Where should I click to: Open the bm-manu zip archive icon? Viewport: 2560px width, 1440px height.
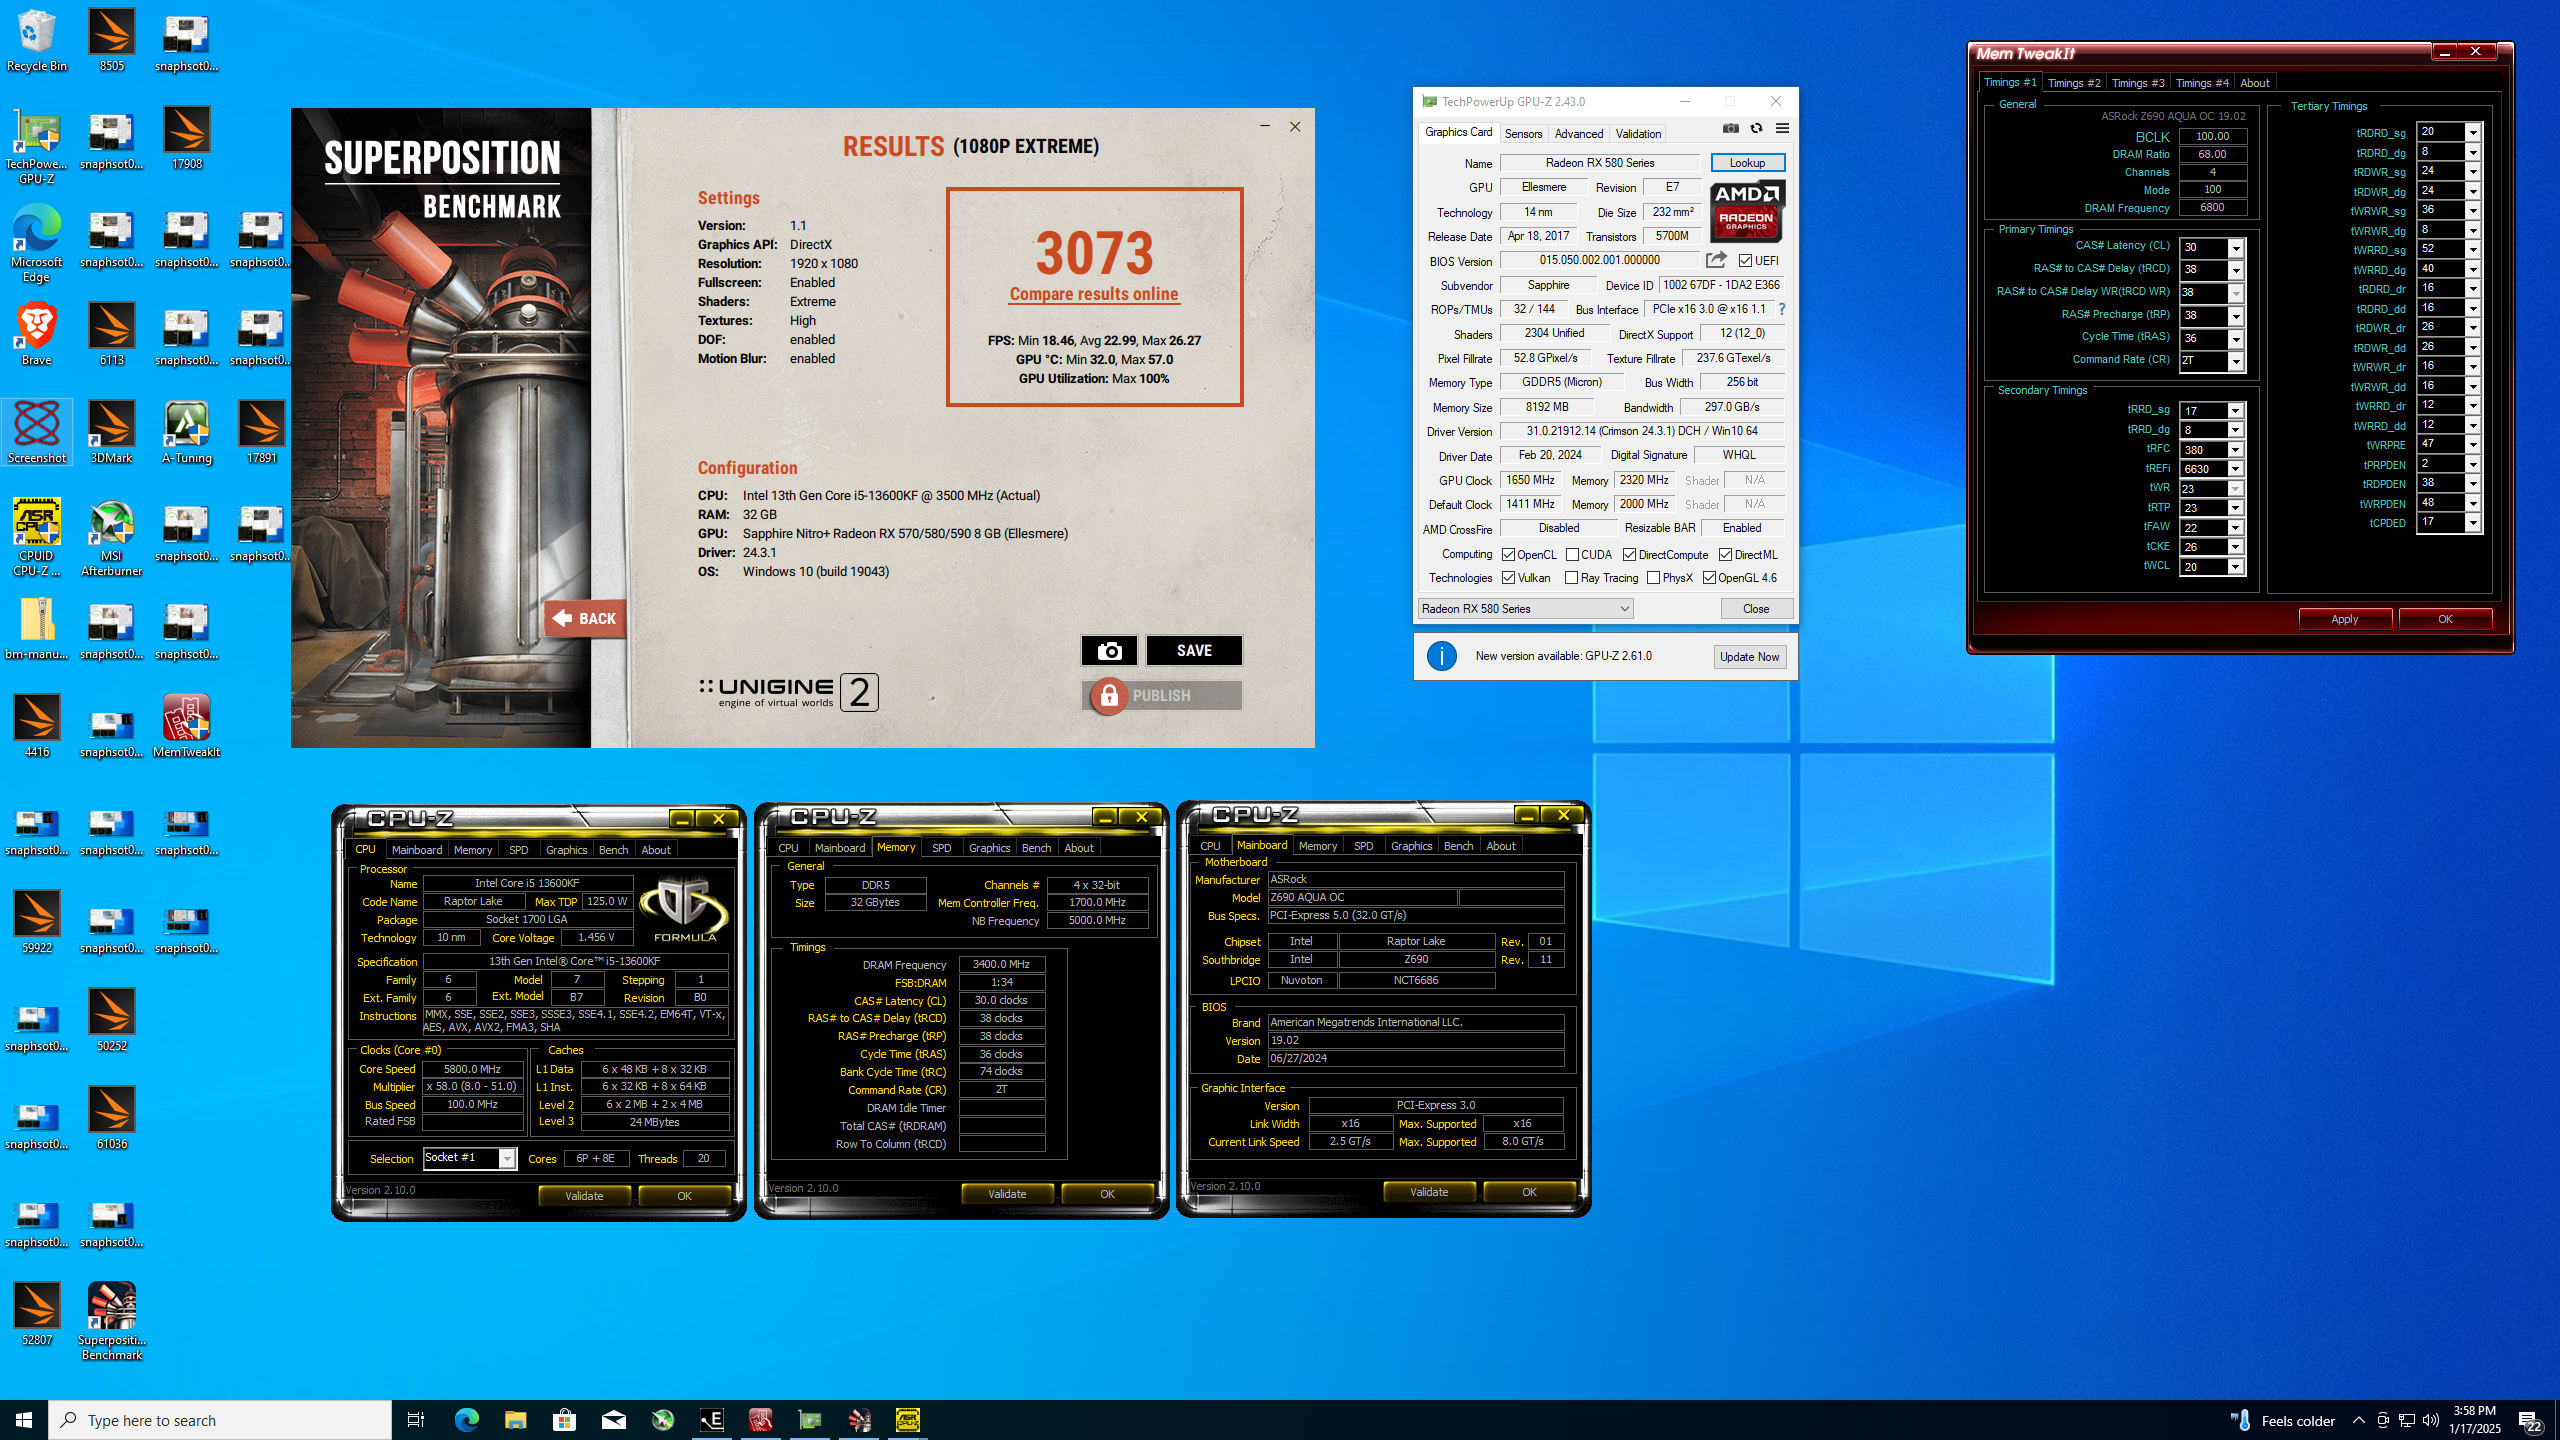[x=37, y=629]
